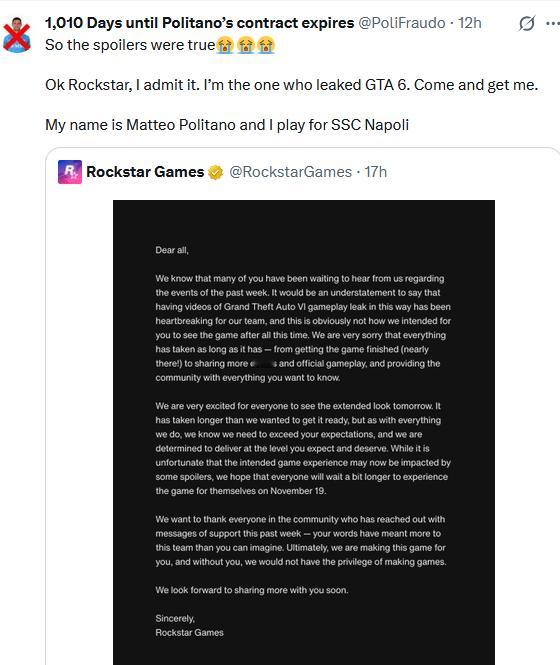Viewport: 560px width, 665px height.
Task: Click the 'Dear all,' greeting in letter
Action: (x=172, y=250)
